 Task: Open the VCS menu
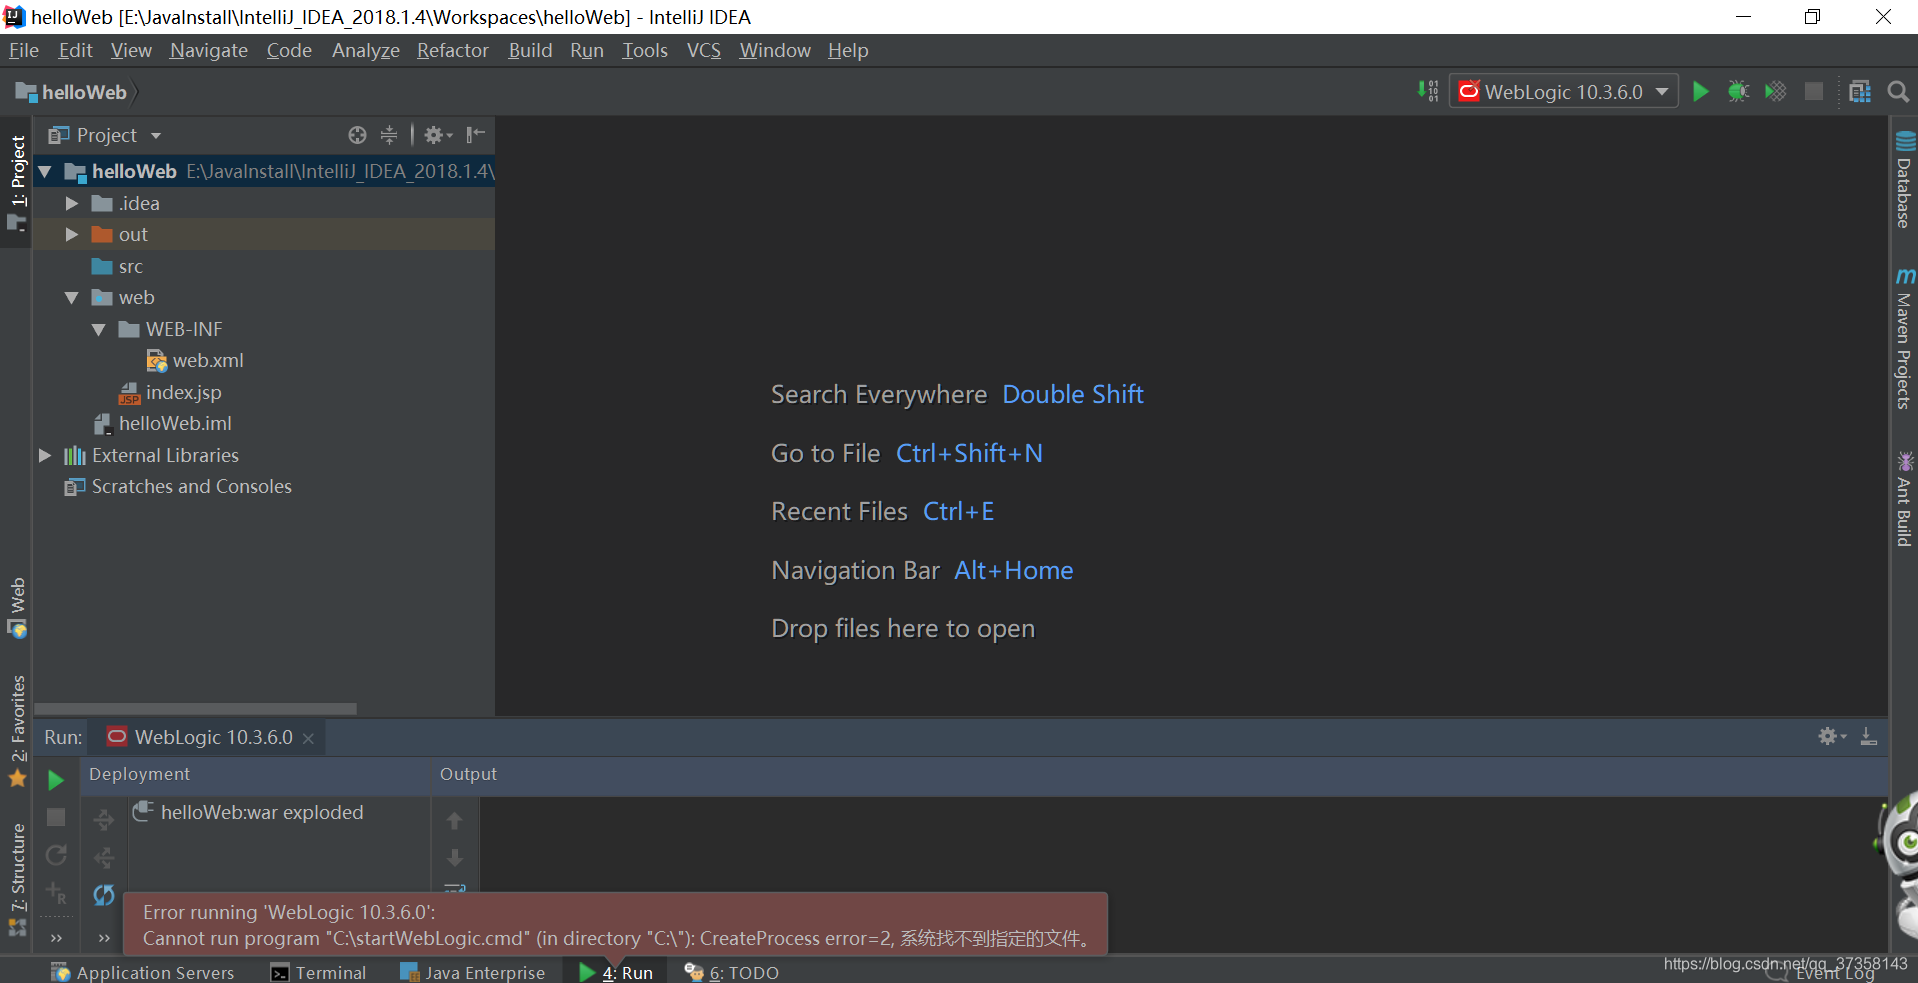point(704,51)
